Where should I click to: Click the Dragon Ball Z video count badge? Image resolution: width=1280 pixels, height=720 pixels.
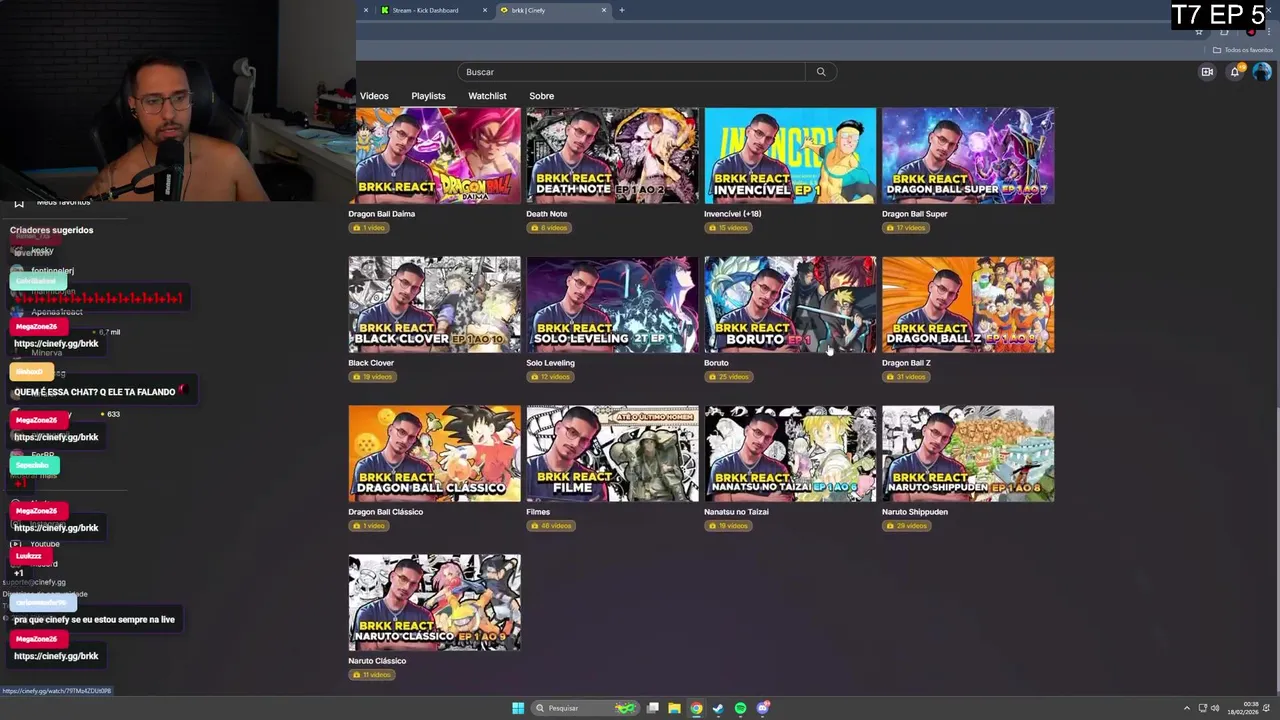(907, 377)
